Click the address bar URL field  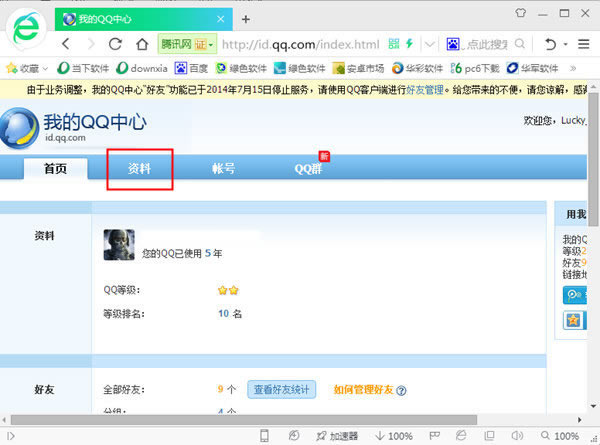(x=301, y=44)
